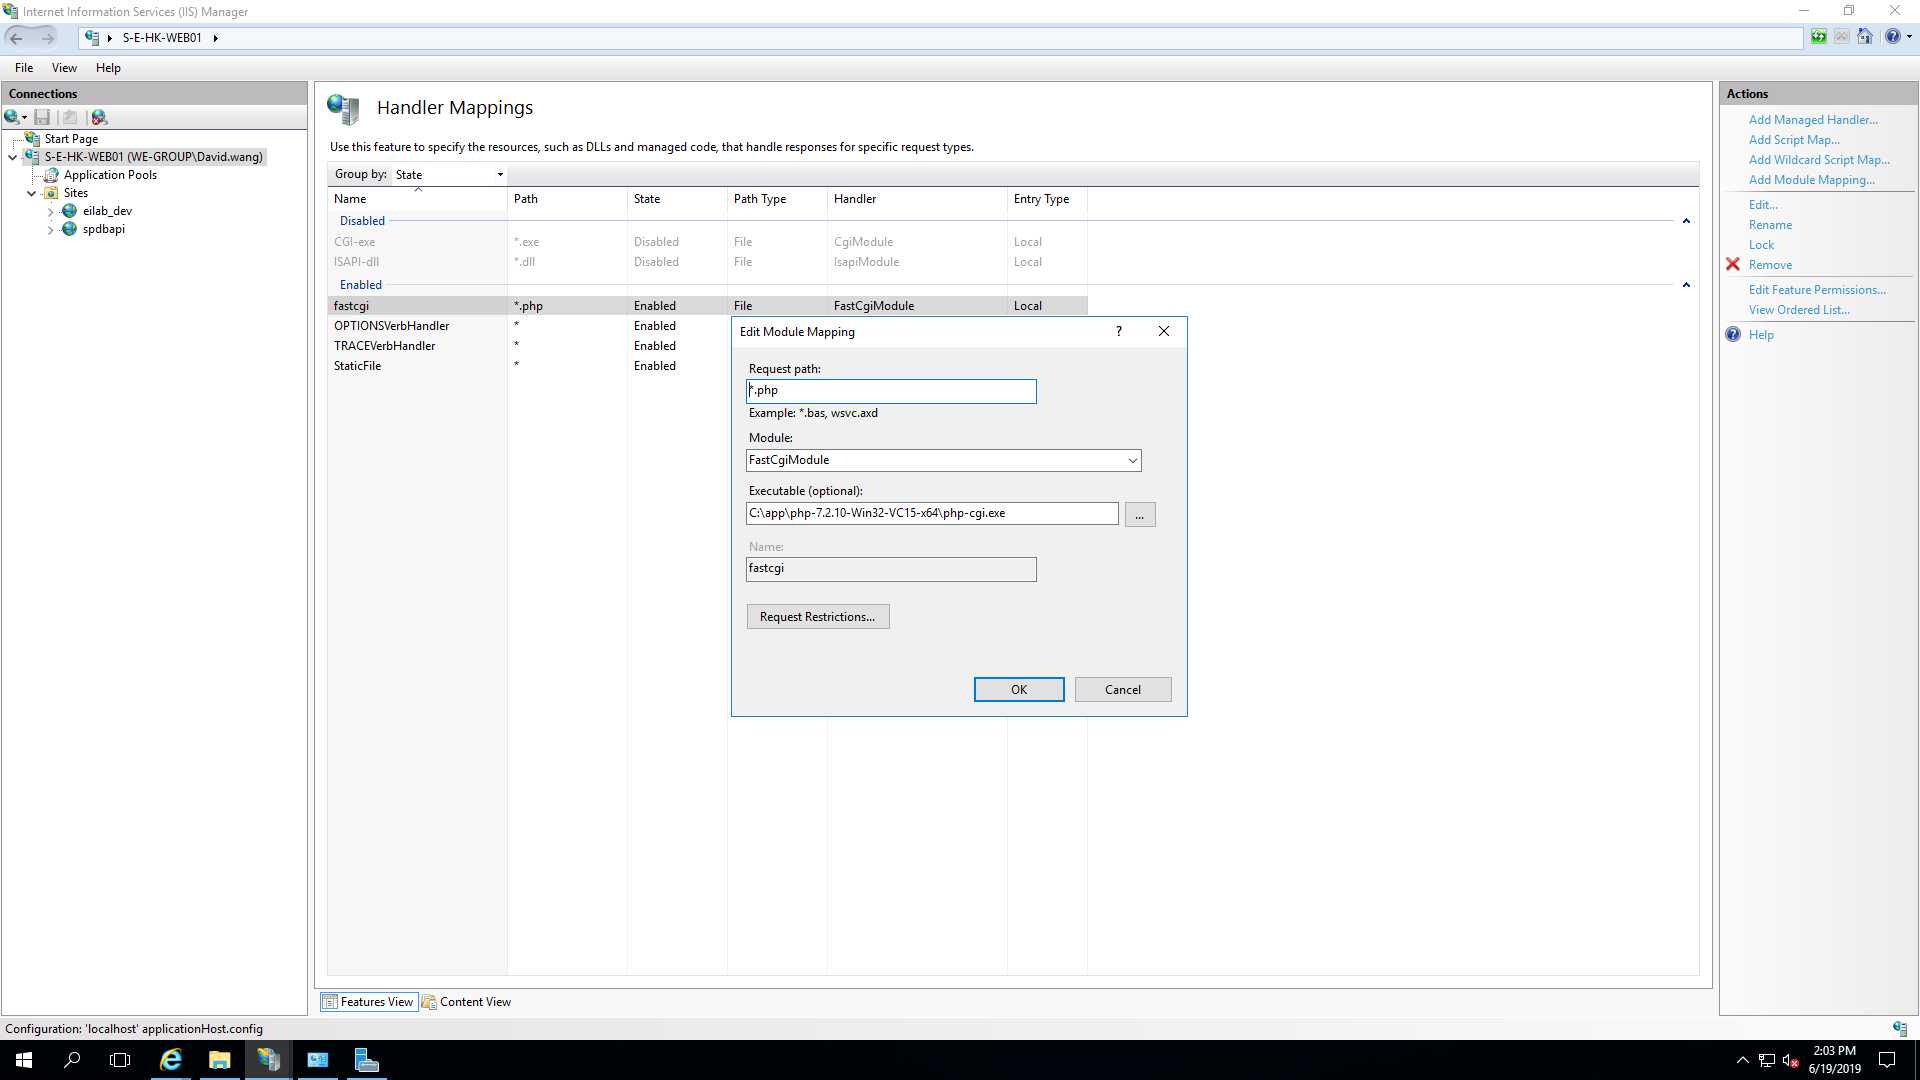The width and height of the screenshot is (1920, 1080).
Task: Click the Remove handler mapping icon
Action: coord(1734,264)
